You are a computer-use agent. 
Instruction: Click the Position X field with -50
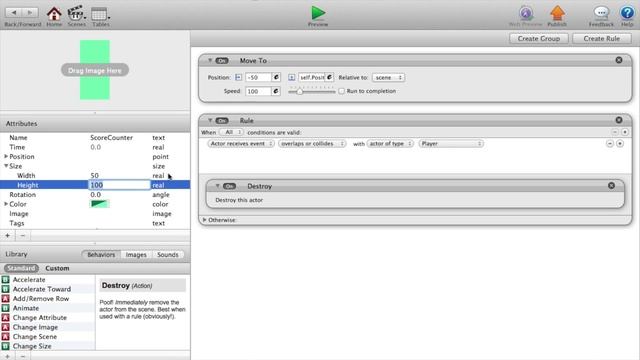pos(258,77)
